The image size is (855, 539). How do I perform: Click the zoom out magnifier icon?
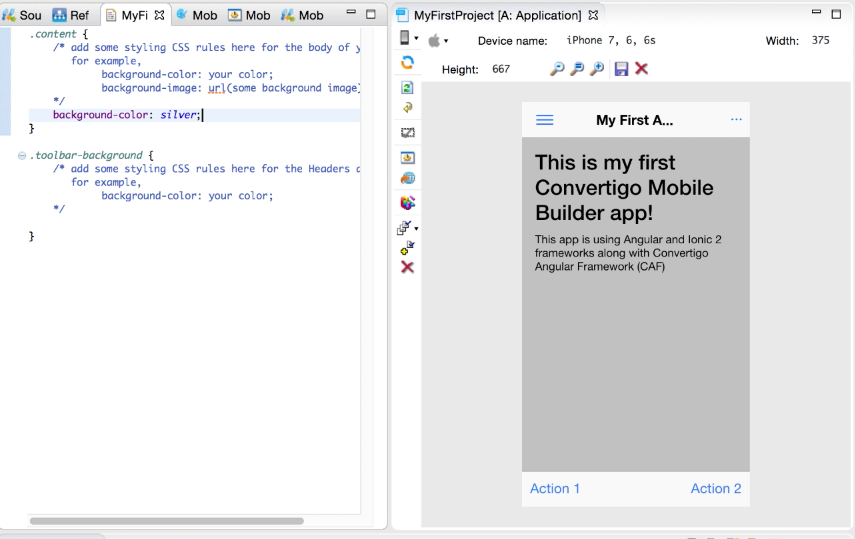tap(559, 68)
